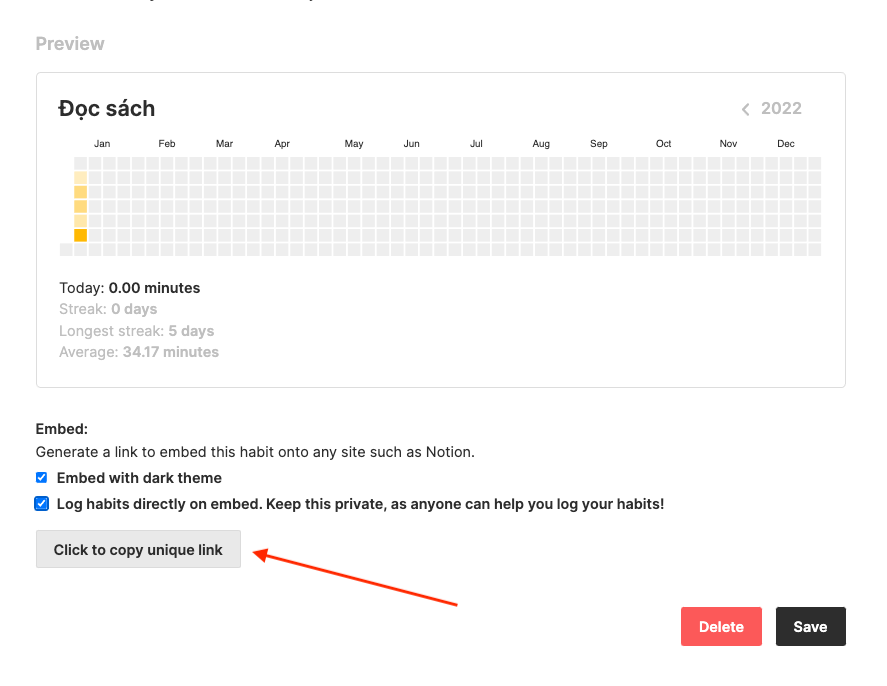This screenshot has width=887, height=686.
Task: Click the top-right heatmap cell in December
Action: coord(815,163)
